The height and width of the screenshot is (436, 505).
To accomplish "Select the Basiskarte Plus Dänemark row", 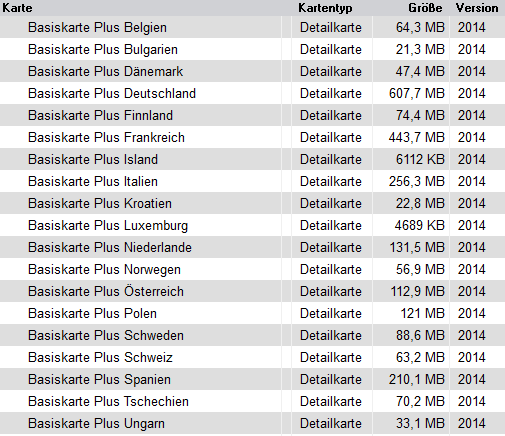I will click(x=252, y=71).
